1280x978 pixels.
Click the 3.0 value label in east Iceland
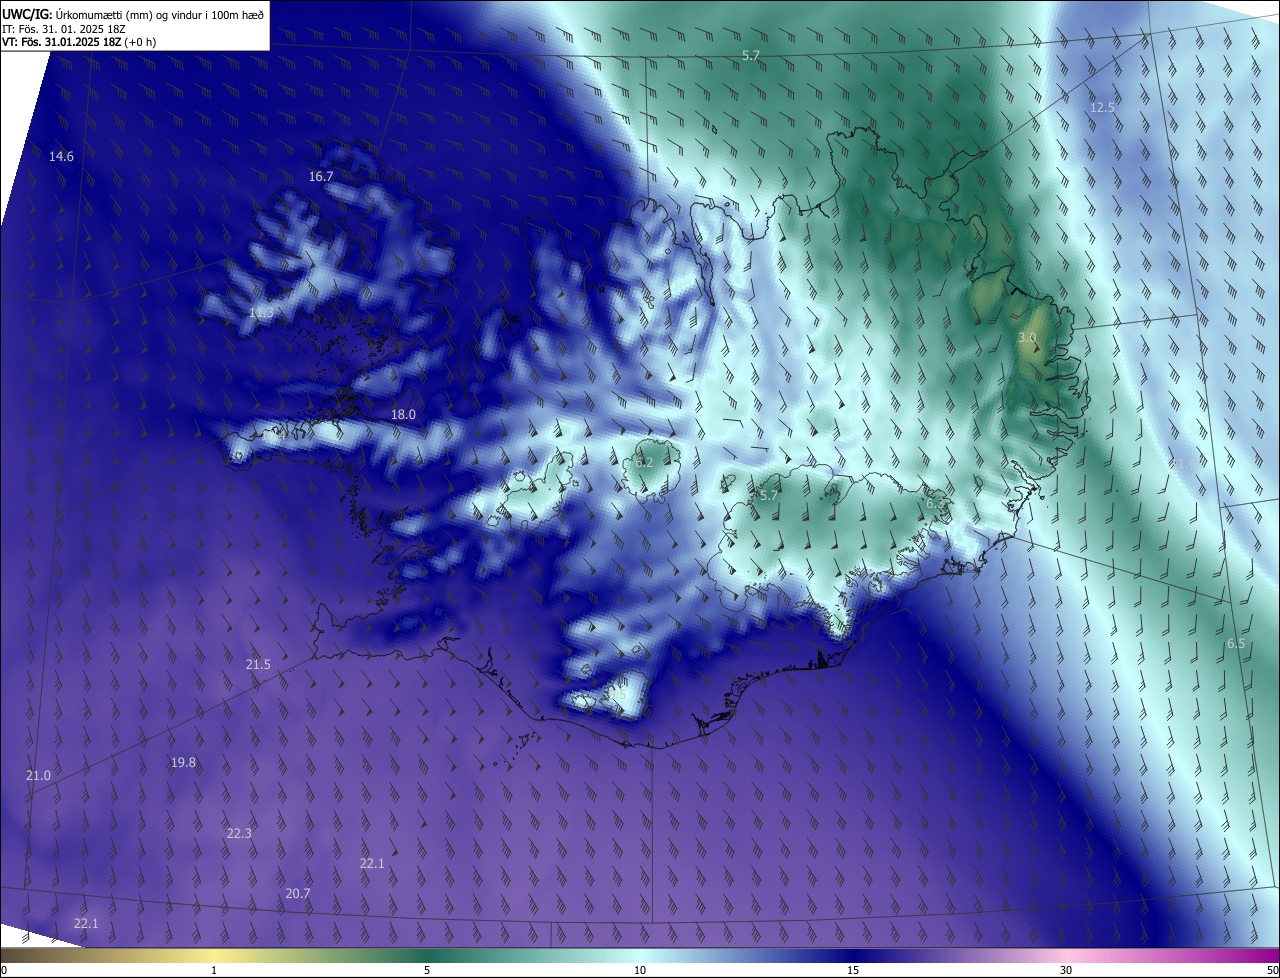[1027, 338]
